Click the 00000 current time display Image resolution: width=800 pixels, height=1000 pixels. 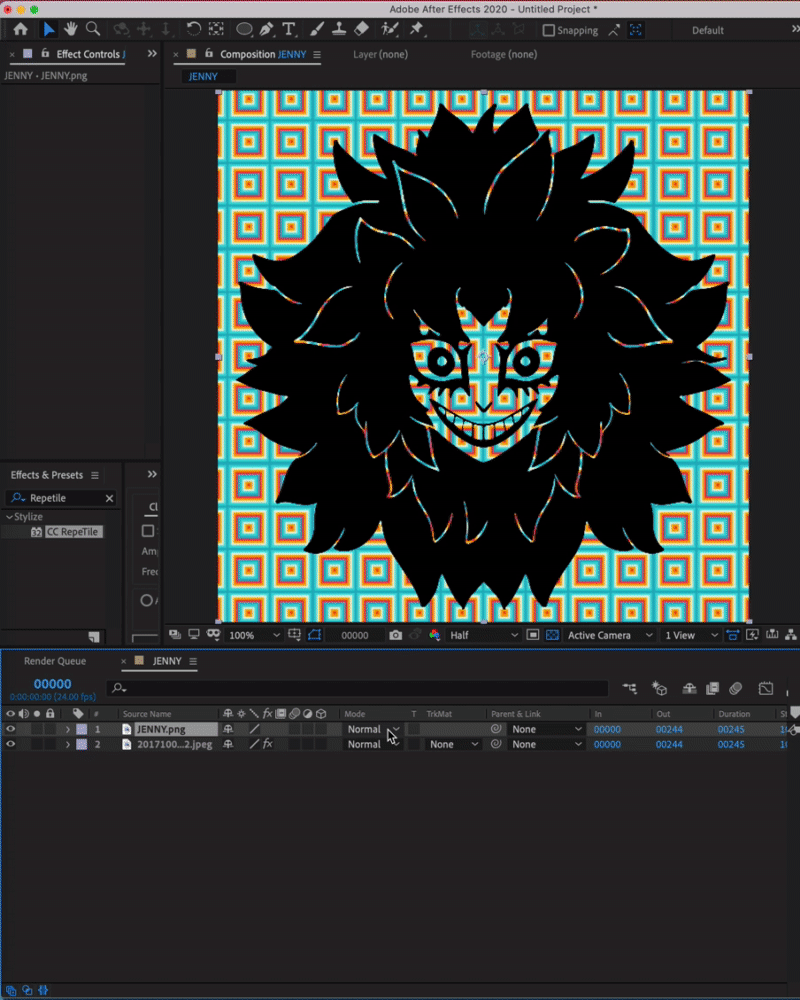pos(52,684)
